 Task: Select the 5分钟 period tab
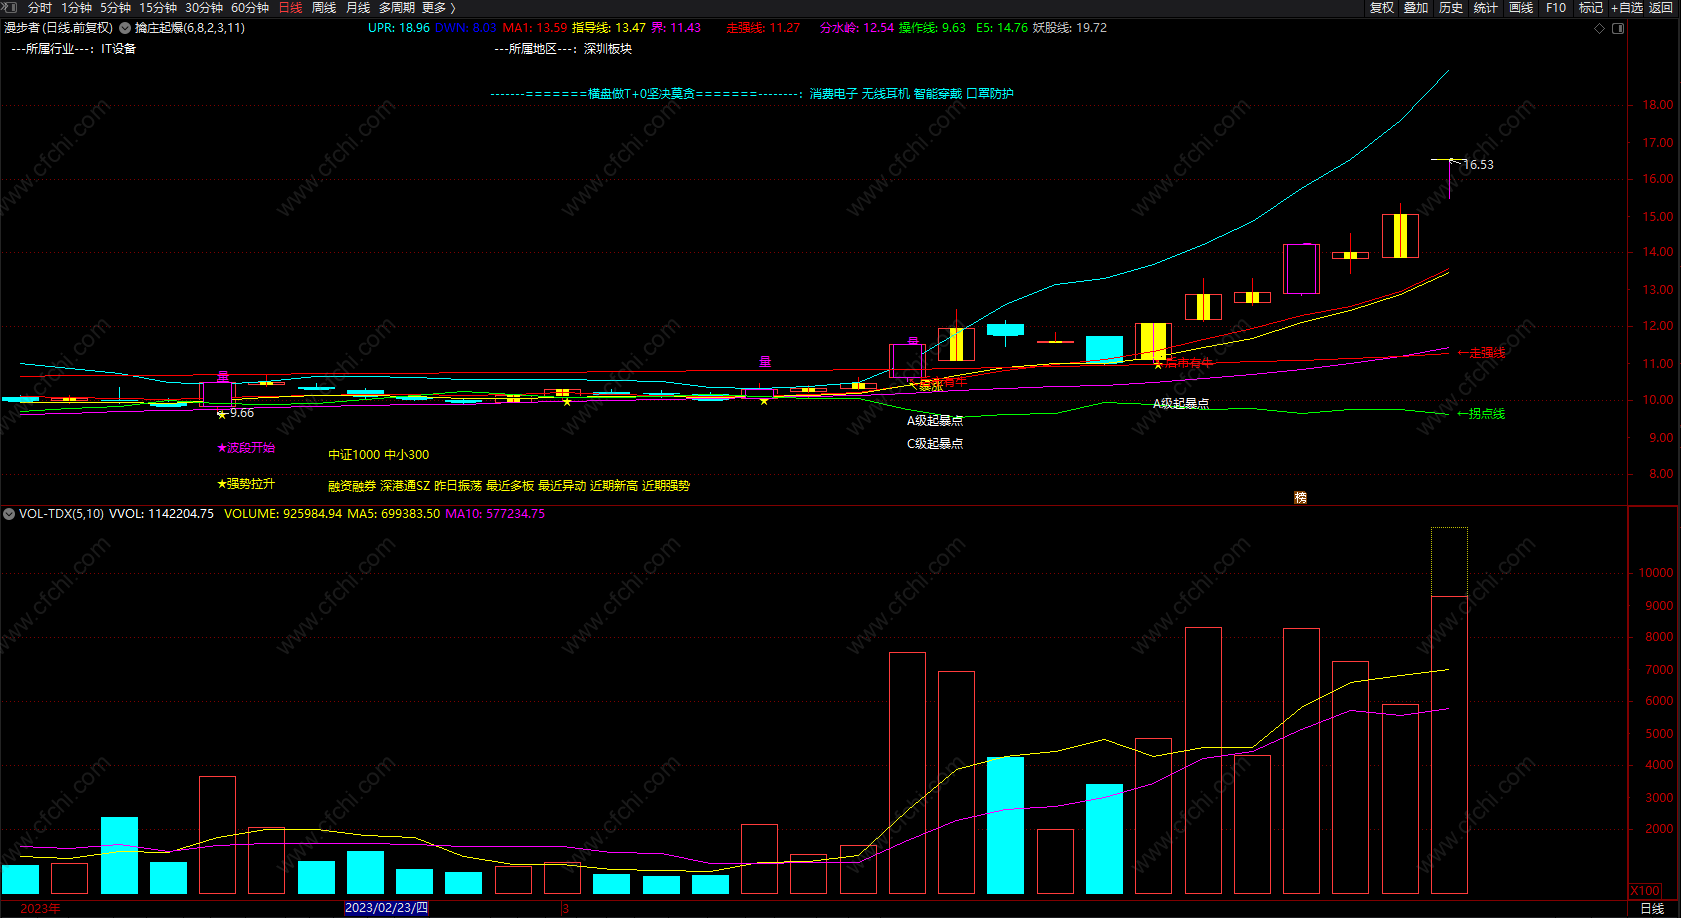(x=115, y=8)
